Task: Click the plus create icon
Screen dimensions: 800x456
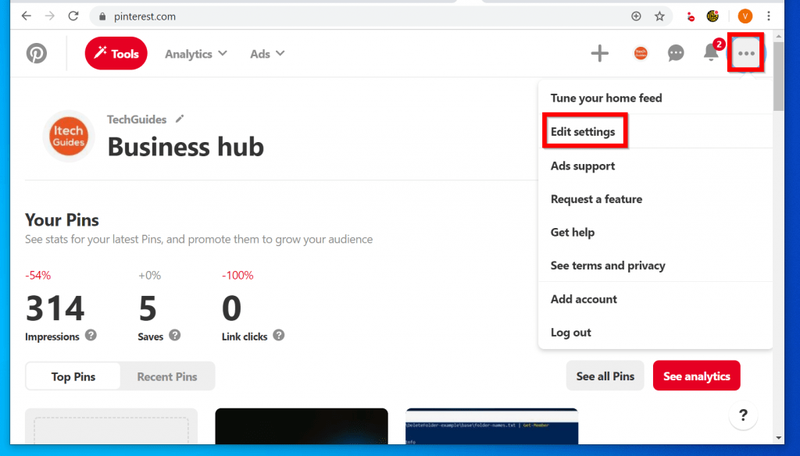Action: click(599, 53)
